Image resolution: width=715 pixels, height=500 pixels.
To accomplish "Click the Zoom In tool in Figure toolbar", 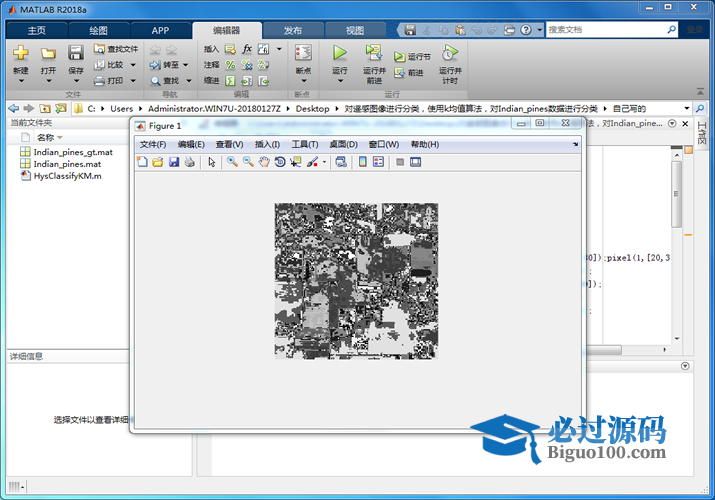I will tap(232, 162).
